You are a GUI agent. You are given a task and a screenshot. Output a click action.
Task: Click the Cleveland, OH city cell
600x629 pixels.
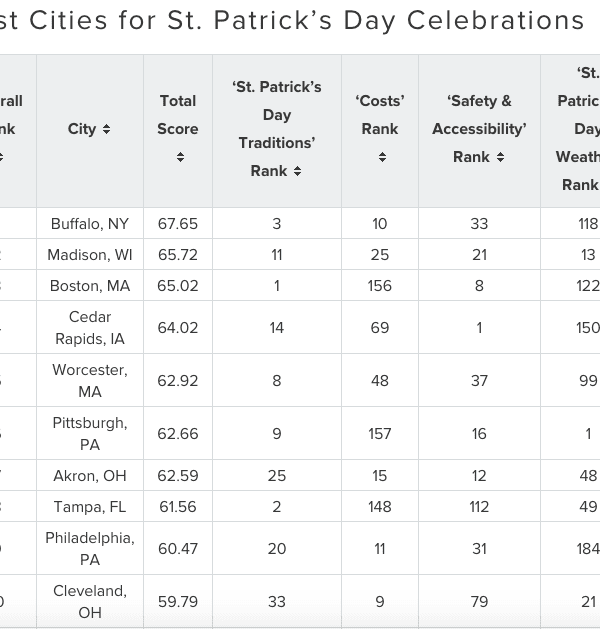click(x=90, y=602)
